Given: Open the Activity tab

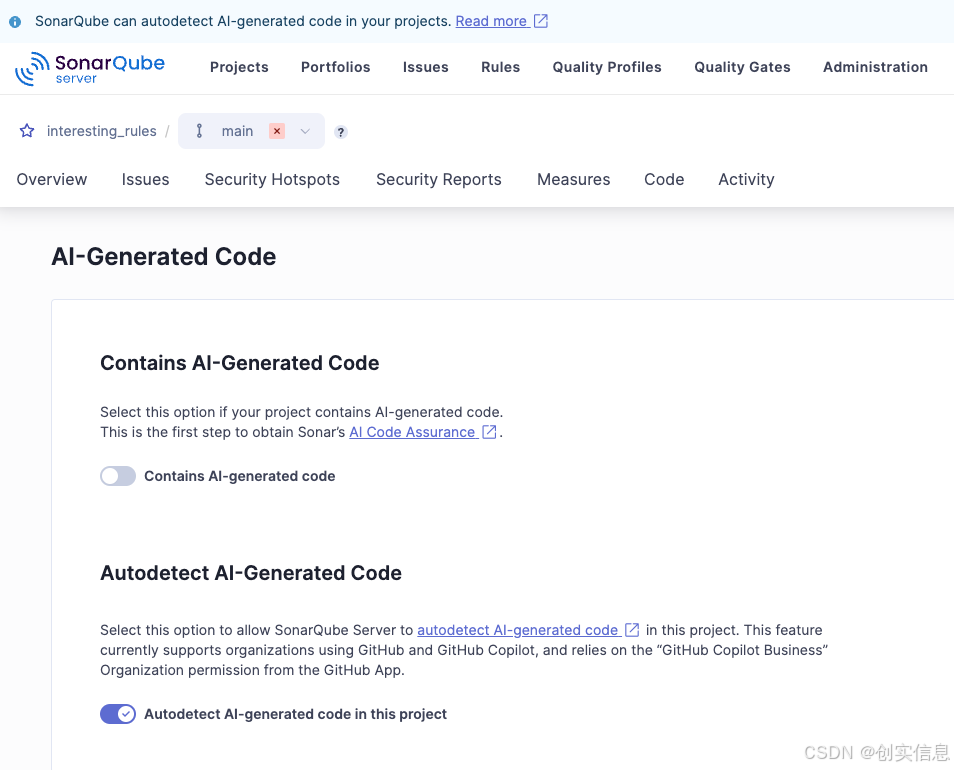Looking at the screenshot, I should (x=747, y=179).
